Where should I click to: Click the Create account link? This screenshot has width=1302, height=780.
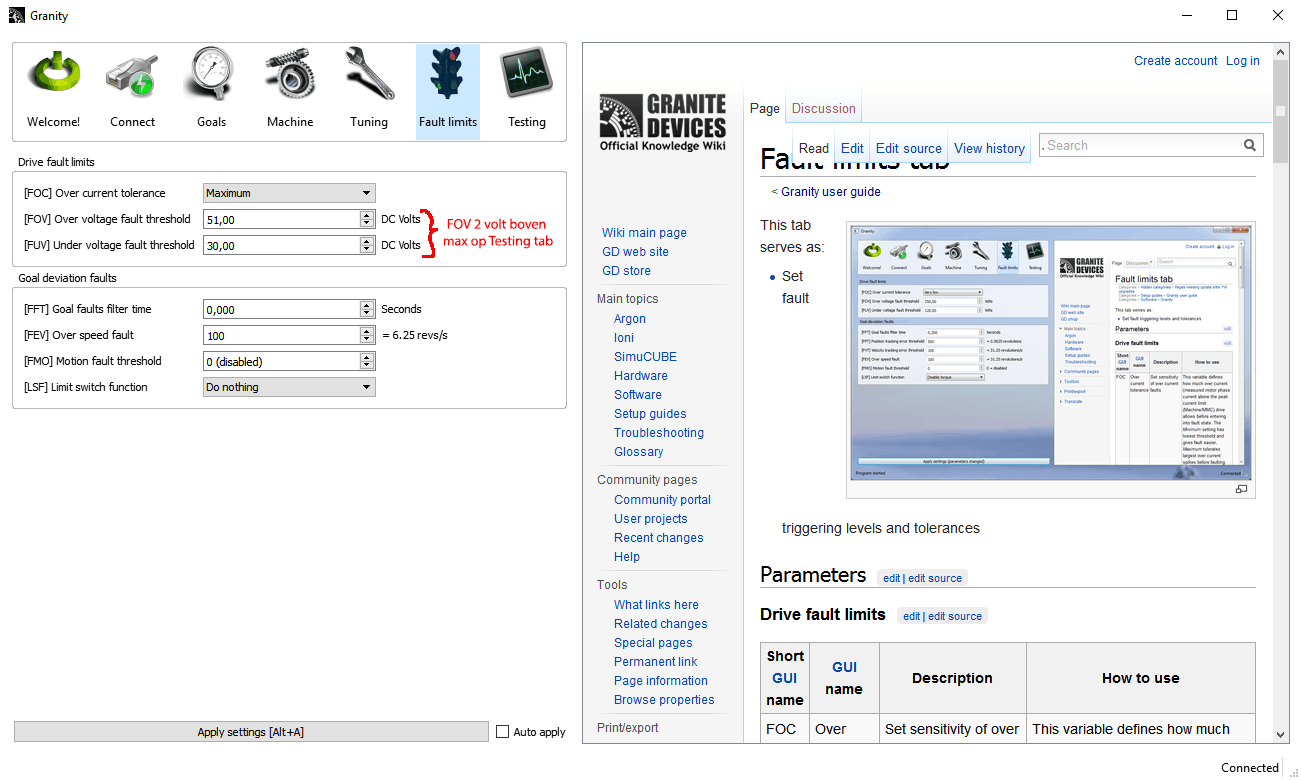pos(1176,61)
